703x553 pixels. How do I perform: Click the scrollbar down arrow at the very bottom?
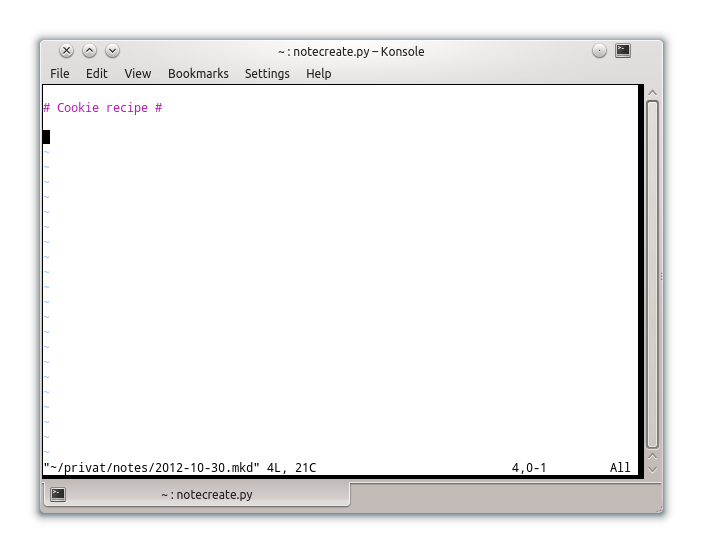pyautogui.click(x=653, y=470)
